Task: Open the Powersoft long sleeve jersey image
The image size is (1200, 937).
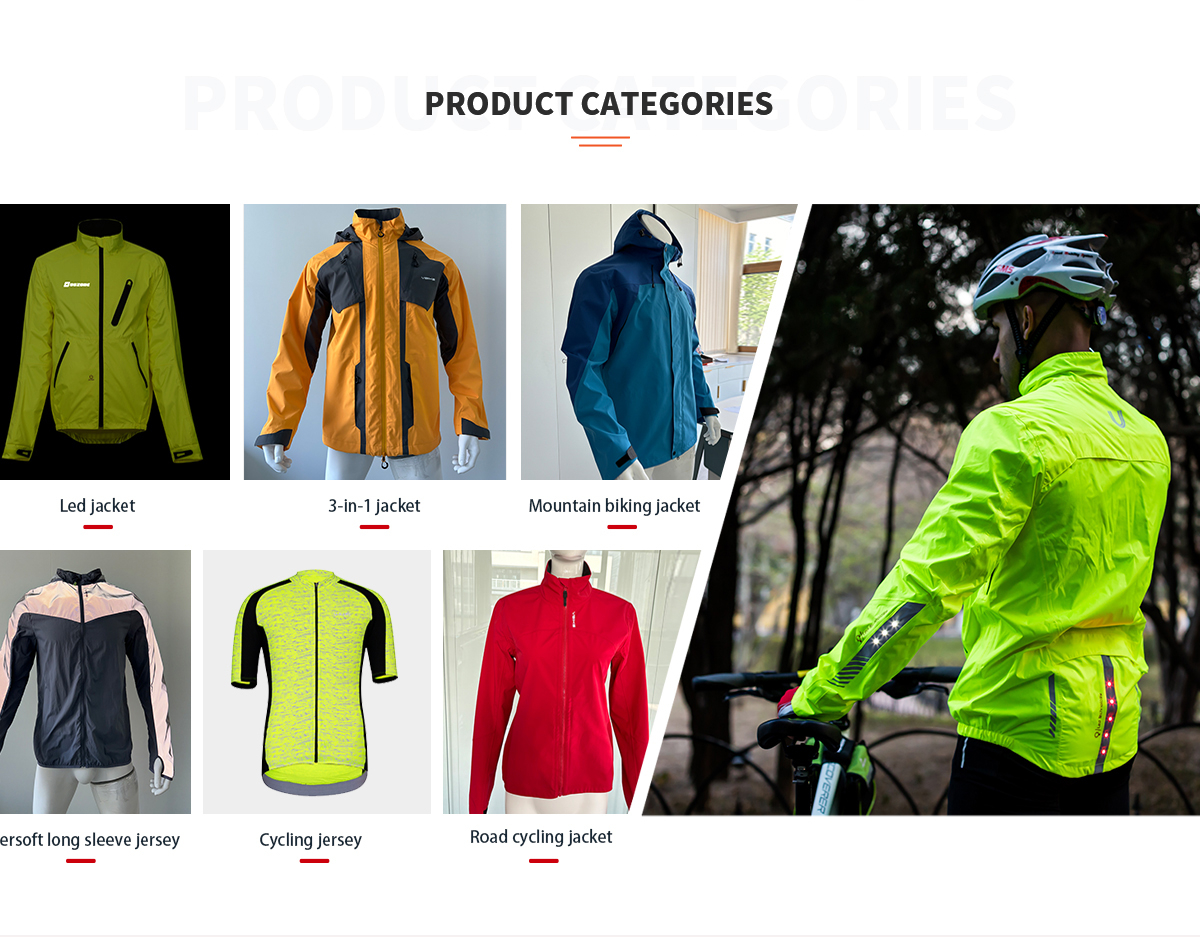Action: point(95,682)
